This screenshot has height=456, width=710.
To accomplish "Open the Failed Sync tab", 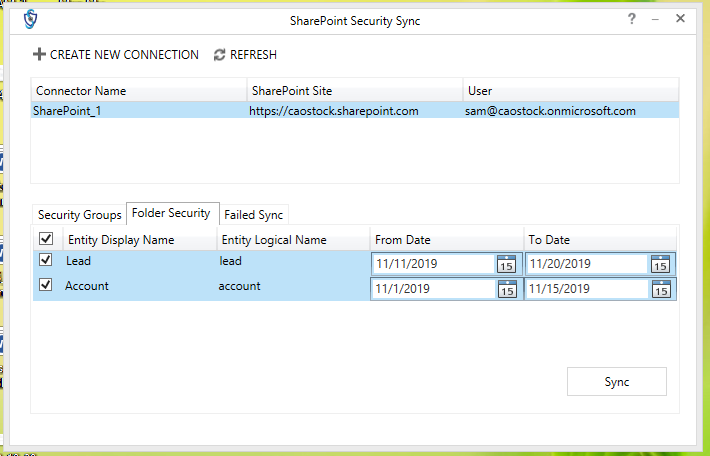I will click(x=254, y=215).
